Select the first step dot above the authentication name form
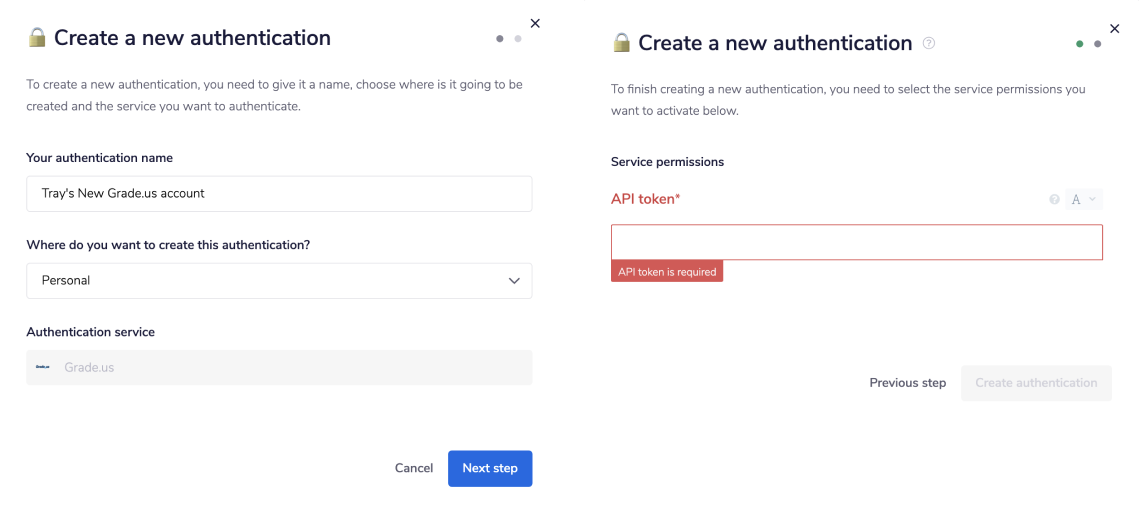This screenshot has width=1139, height=509. click(x=500, y=39)
